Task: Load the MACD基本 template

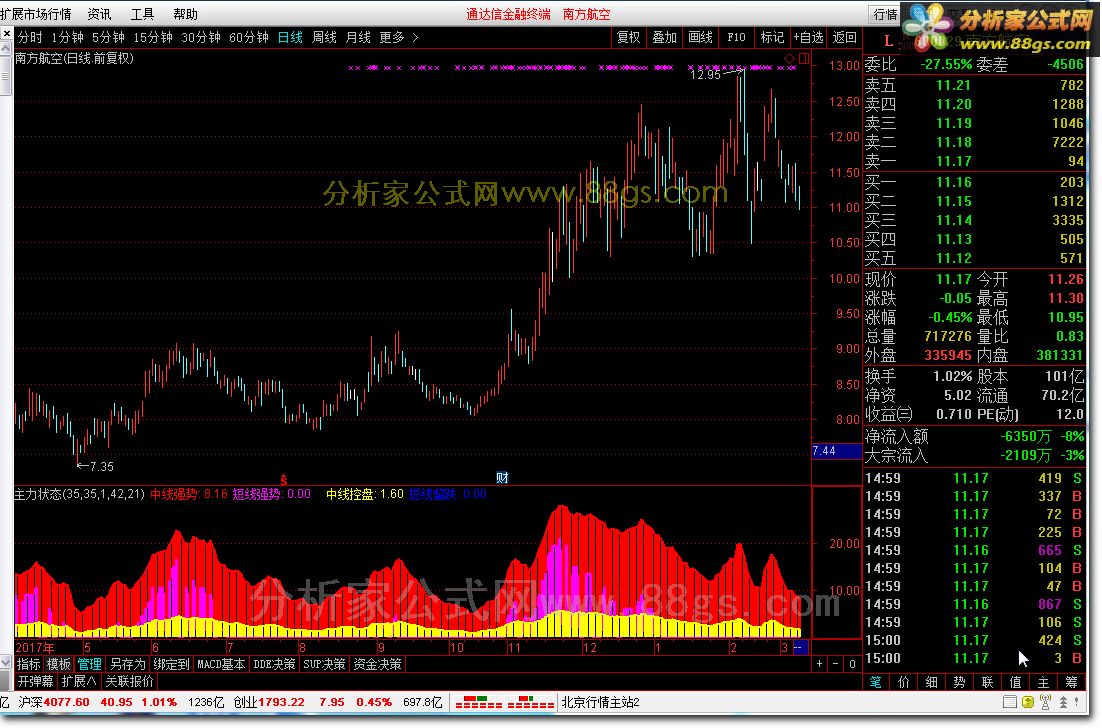Action: pos(221,664)
